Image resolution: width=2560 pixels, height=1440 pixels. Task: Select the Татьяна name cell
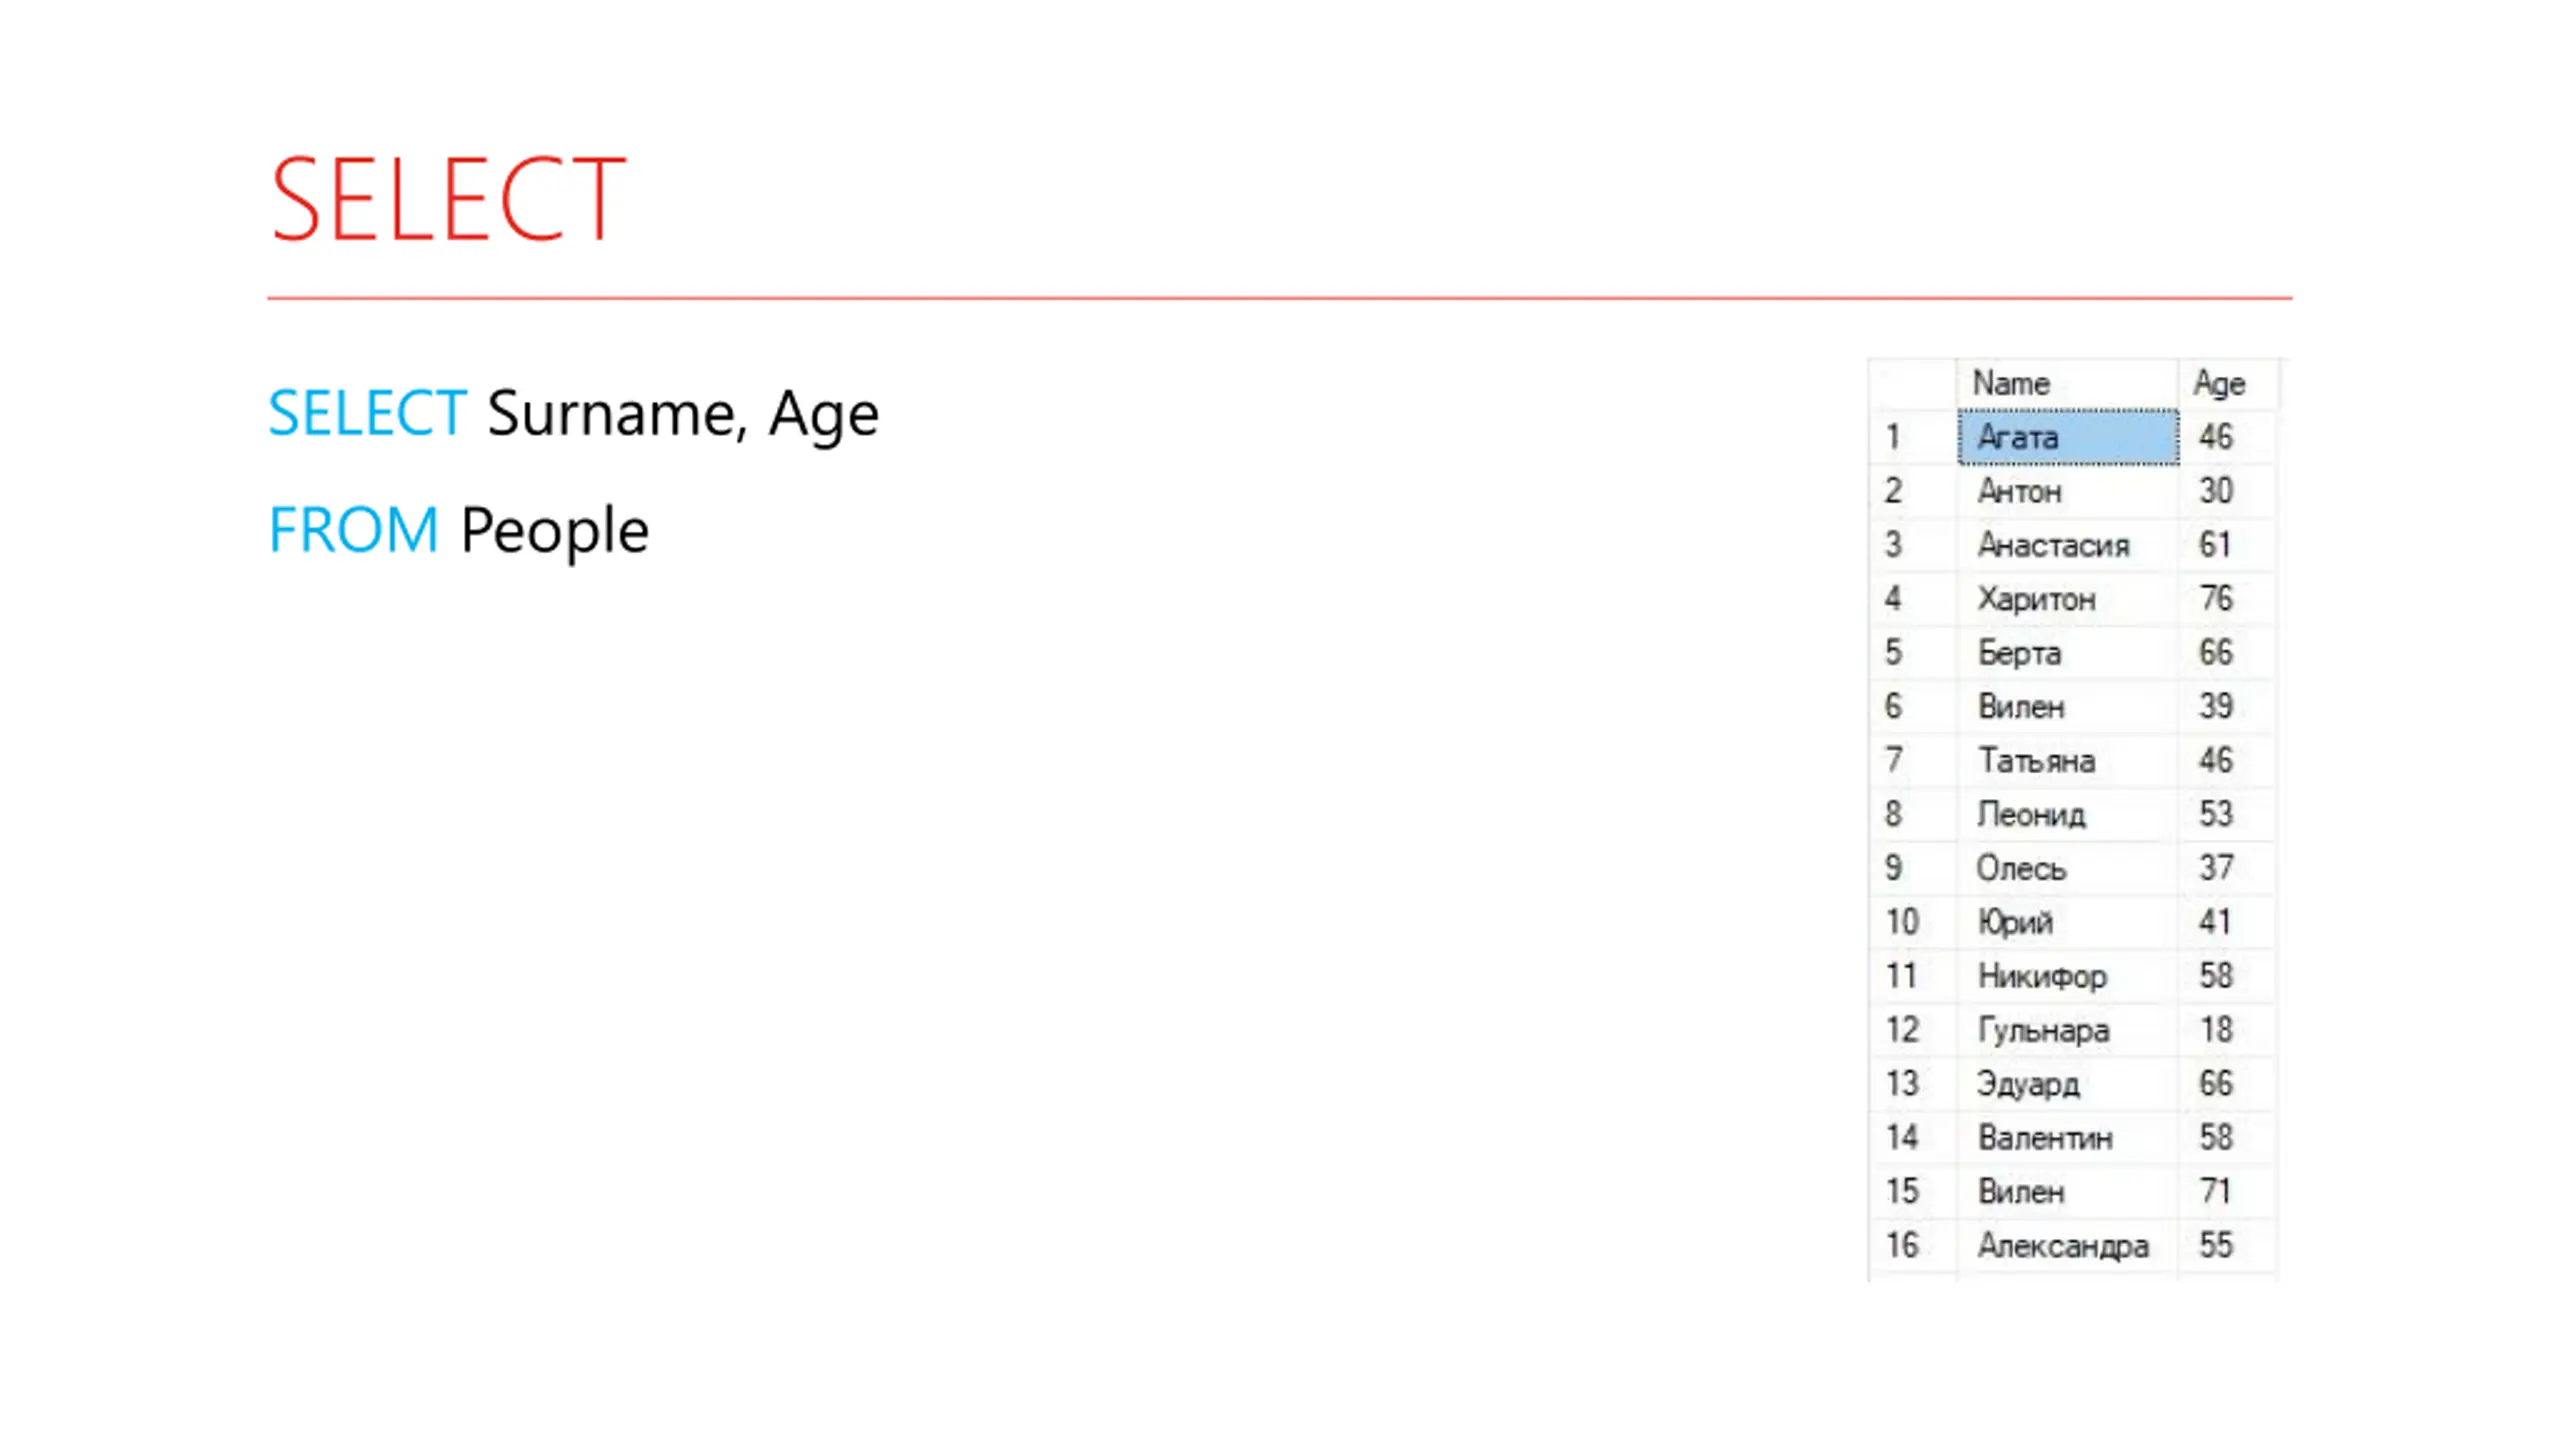tap(2068, 761)
